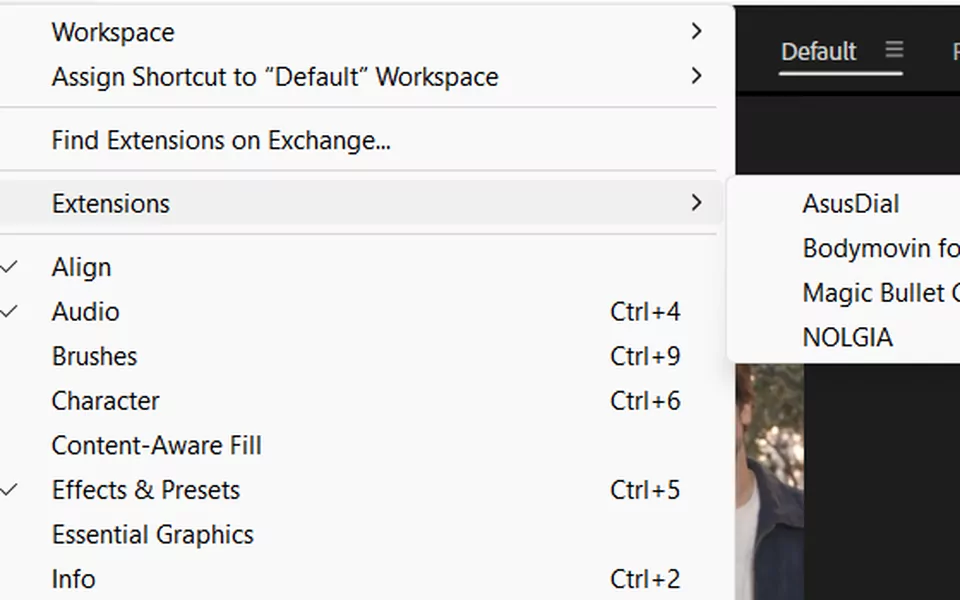Open Assign Shortcut to "Default" Workspace submenu

coord(361,77)
